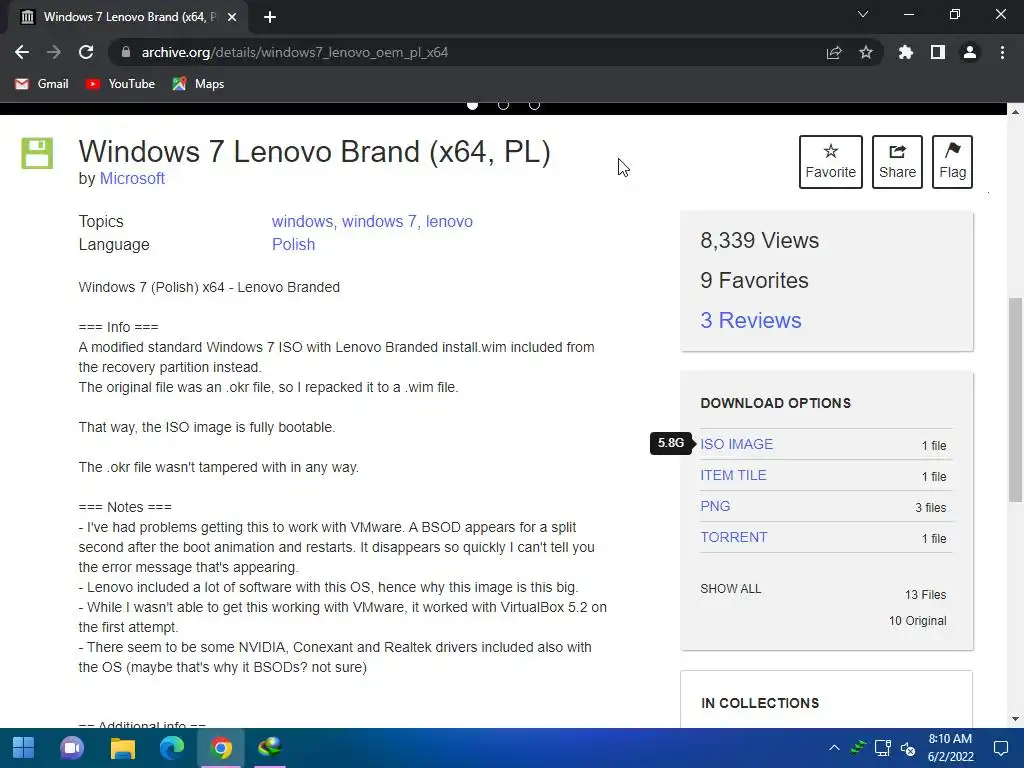Screen dimensions: 1024x768
Task: Close the Windows 7 Lenovo Brand tab
Action: [x=232, y=17]
